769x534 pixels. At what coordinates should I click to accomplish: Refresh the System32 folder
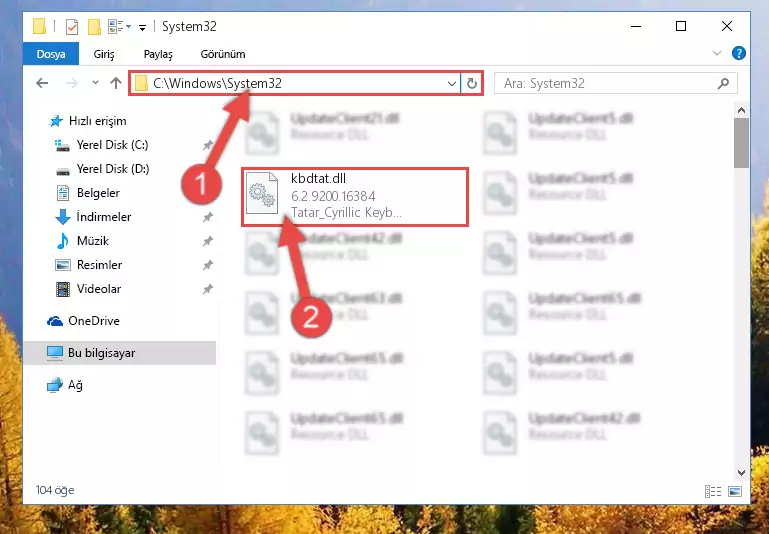[x=472, y=84]
